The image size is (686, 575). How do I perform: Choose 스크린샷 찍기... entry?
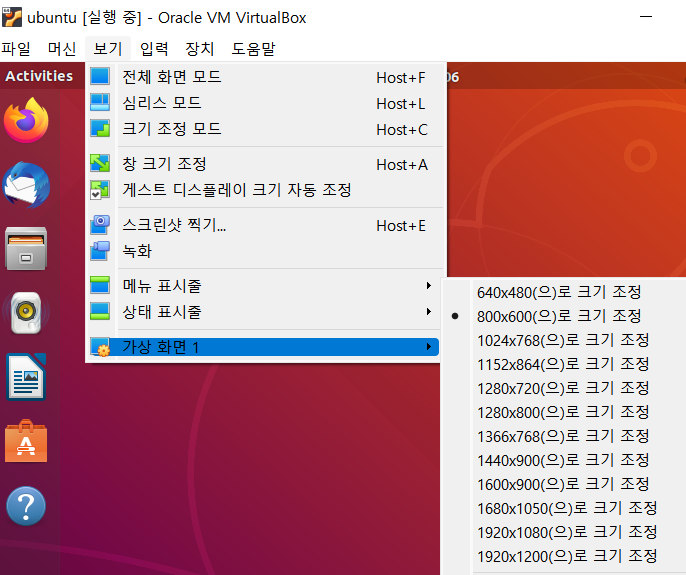point(266,225)
